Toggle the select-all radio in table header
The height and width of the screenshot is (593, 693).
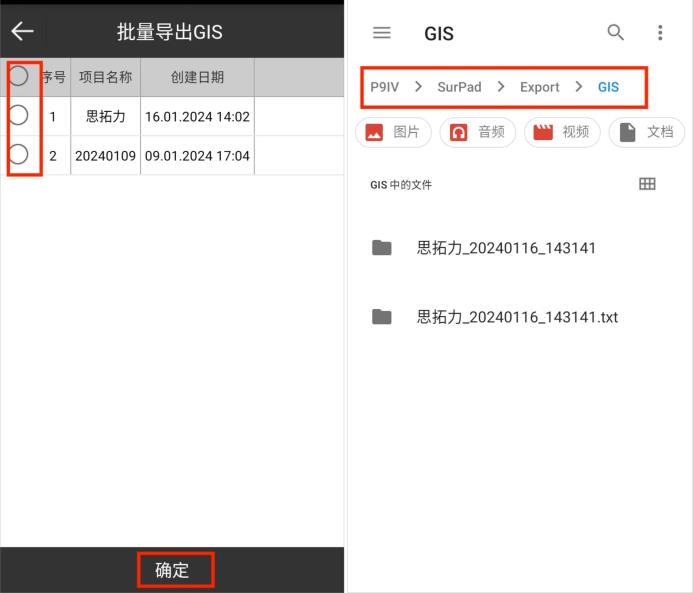coord(18,76)
